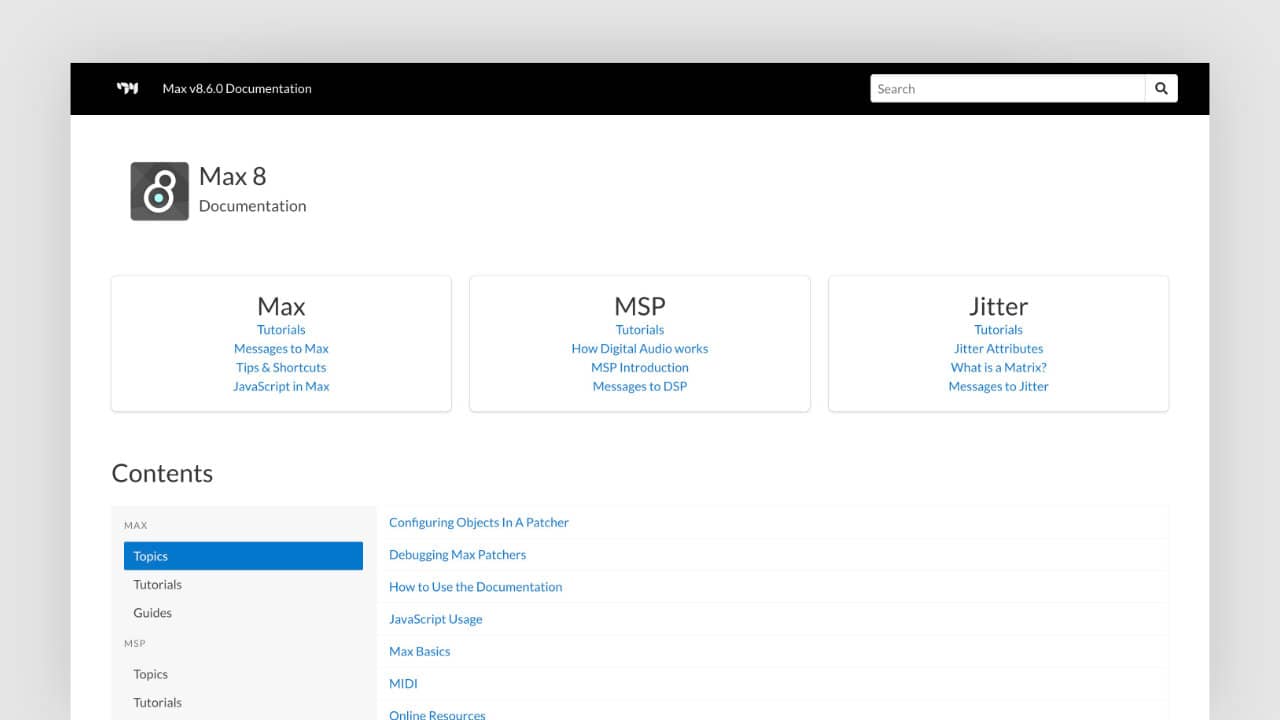The image size is (1280, 720).
Task: Open Tutorials link in MSP card
Action: click(640, 329)
